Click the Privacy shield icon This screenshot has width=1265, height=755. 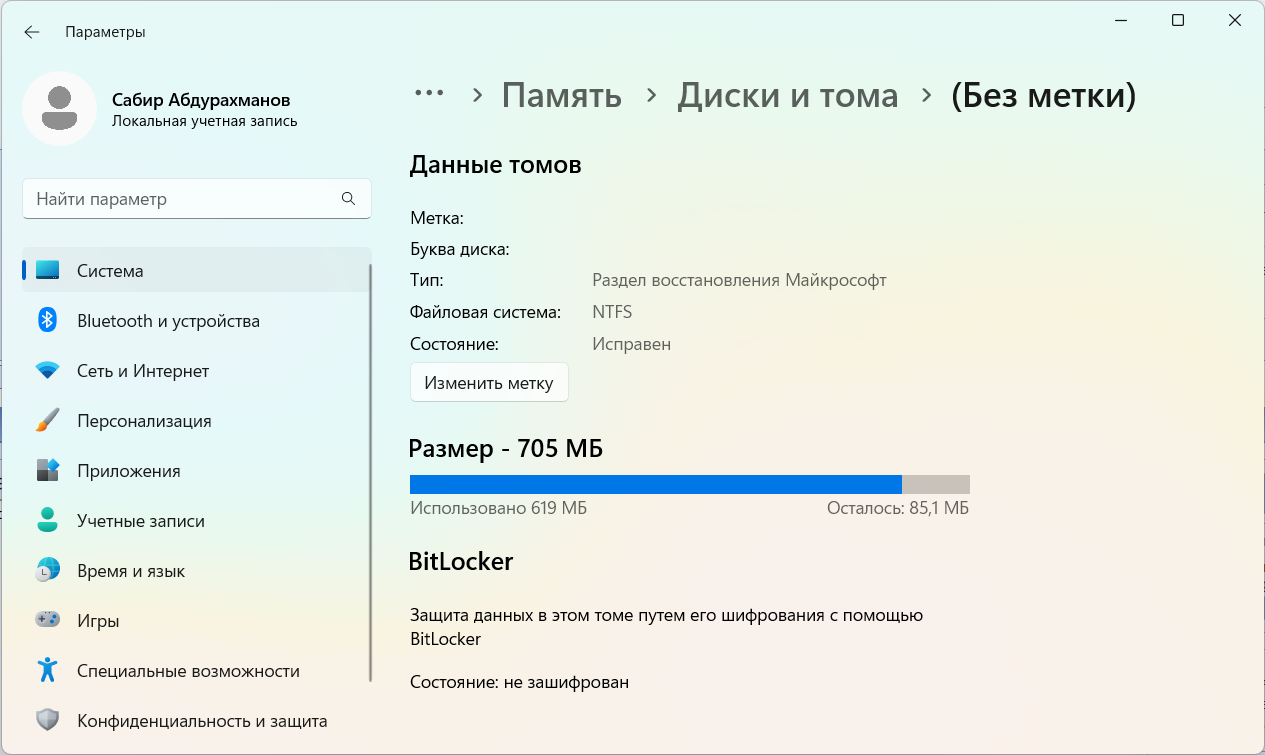coord(47,721)
